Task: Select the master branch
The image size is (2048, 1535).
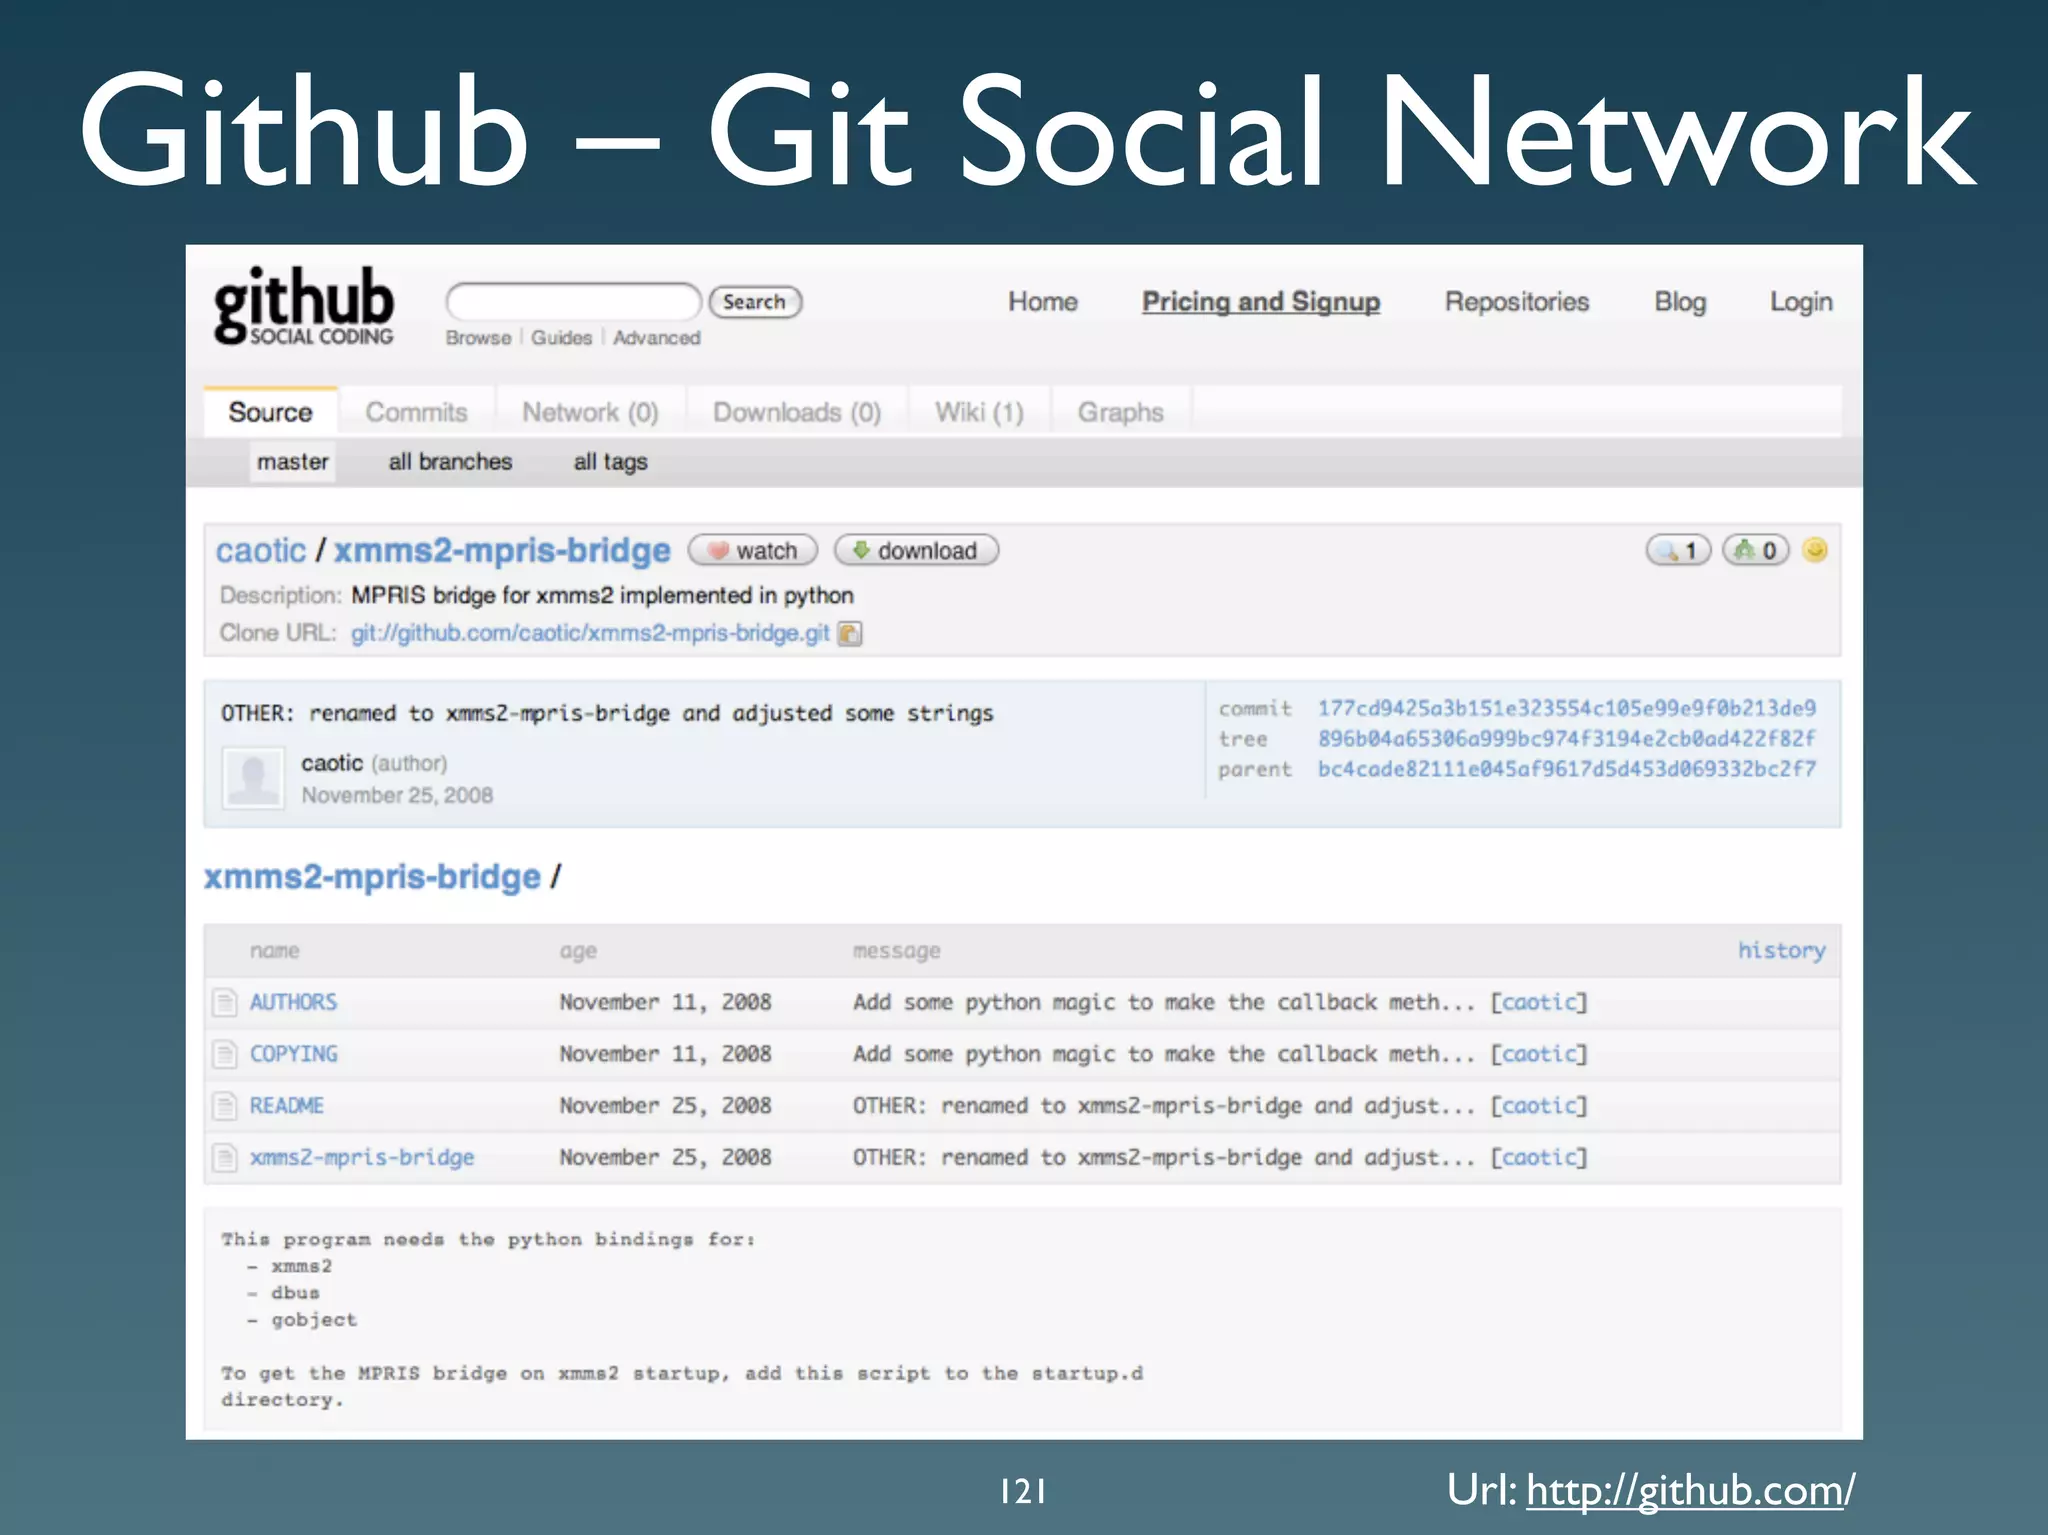Action: click(x=292, y=462)
